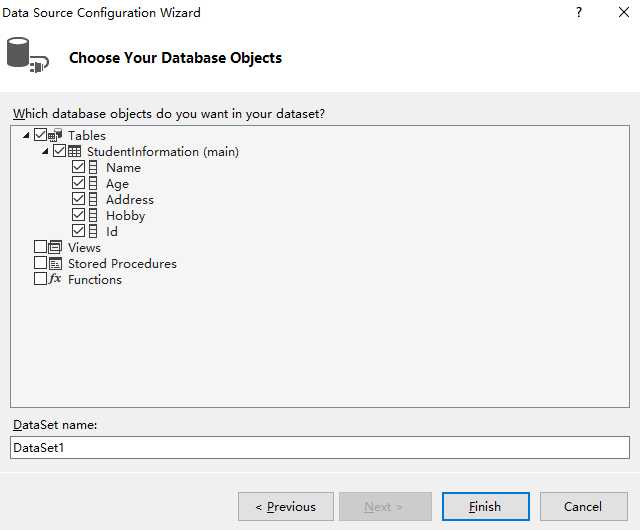Viewport: 640px width, 530px height.
Task: Click the Tables node database icon
Action: (x=55, y=135)
